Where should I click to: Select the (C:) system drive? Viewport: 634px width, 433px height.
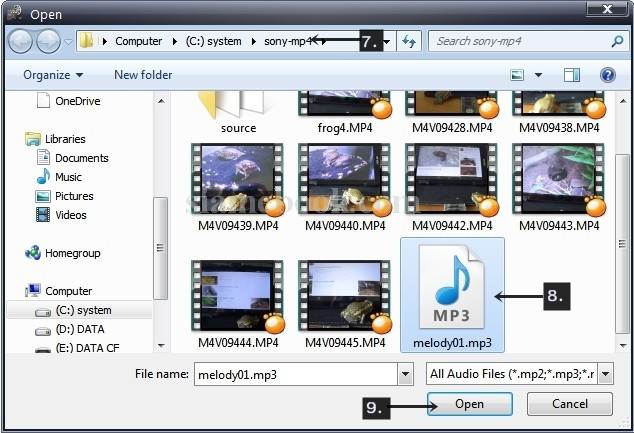pos(83,310)
